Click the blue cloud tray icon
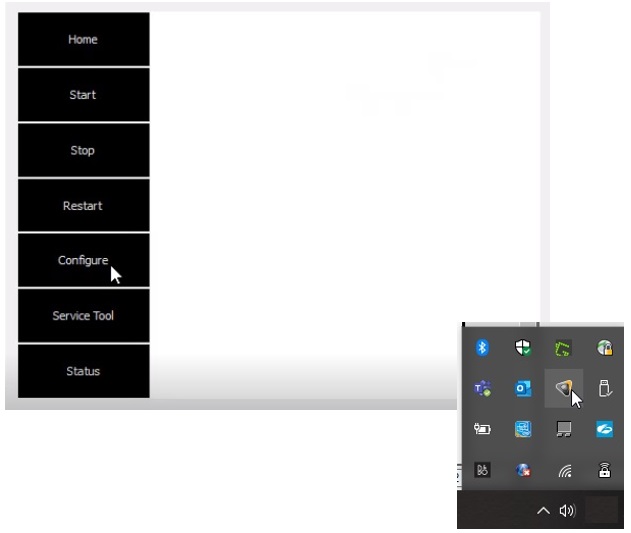 coord(604,430)
